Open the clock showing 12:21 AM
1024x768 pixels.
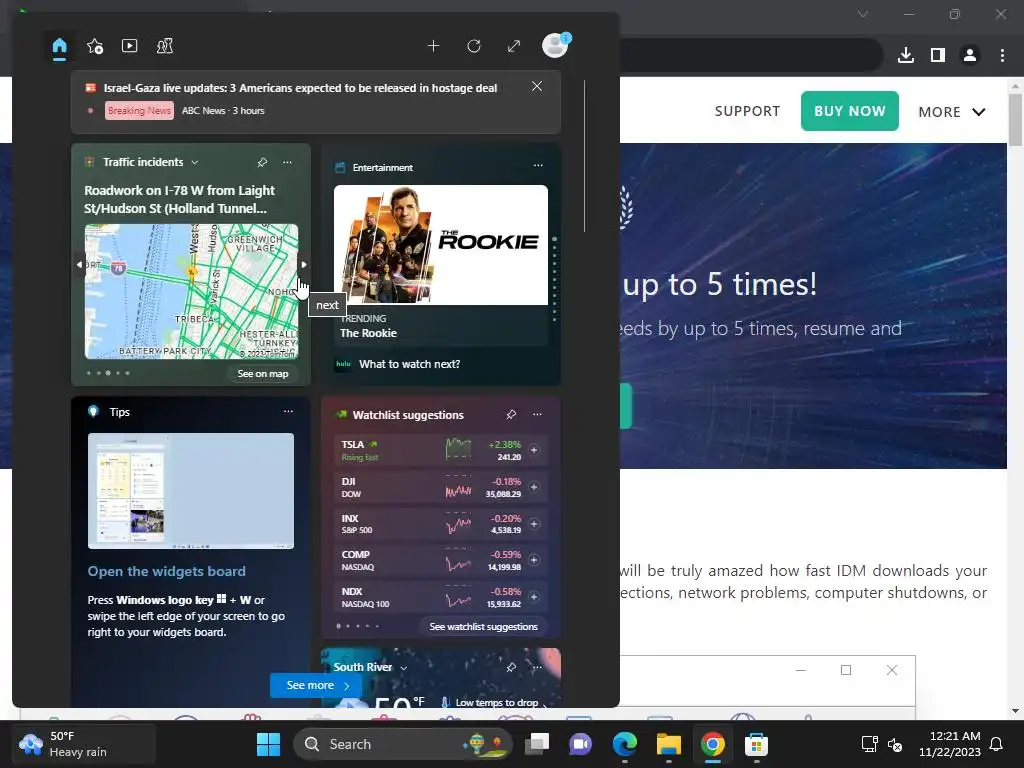point(950,744)
